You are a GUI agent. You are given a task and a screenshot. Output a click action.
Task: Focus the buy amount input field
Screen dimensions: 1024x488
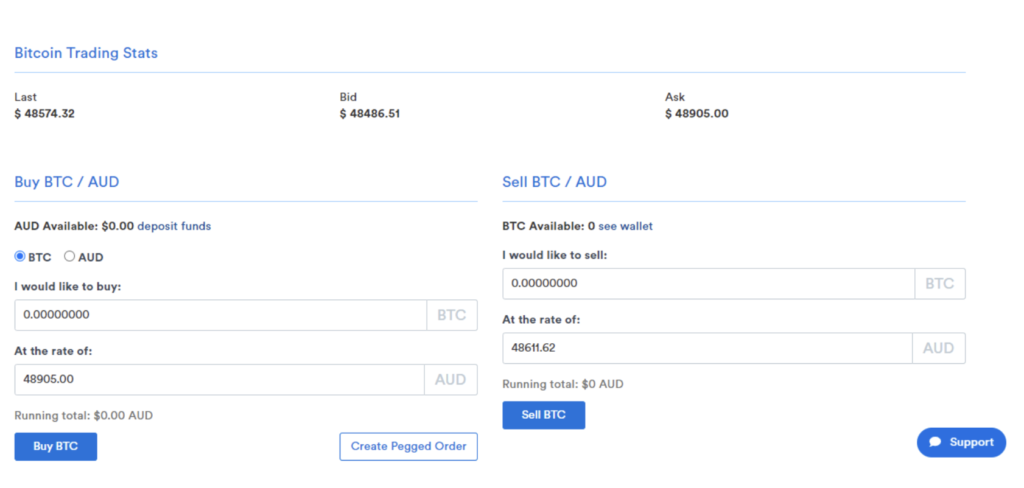[x=221, y=315]
